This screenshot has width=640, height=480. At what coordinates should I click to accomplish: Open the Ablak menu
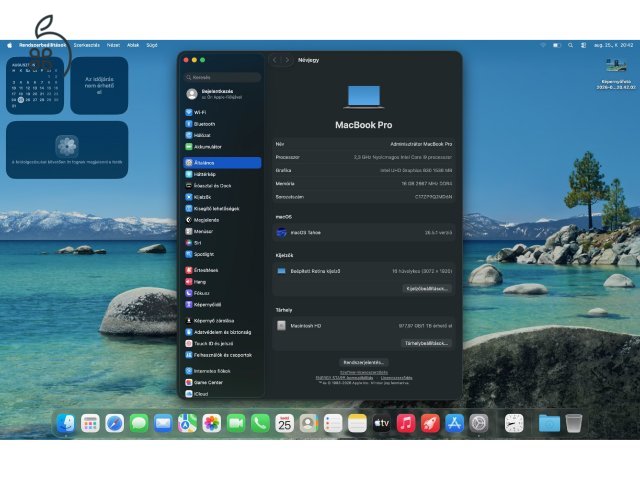click(x=133, y=45)
